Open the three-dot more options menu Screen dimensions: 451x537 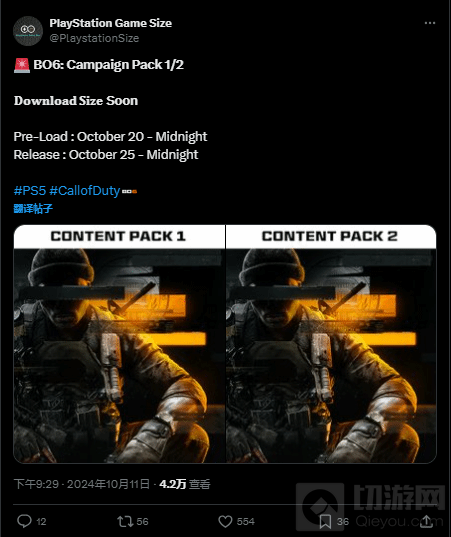point(429,23)
